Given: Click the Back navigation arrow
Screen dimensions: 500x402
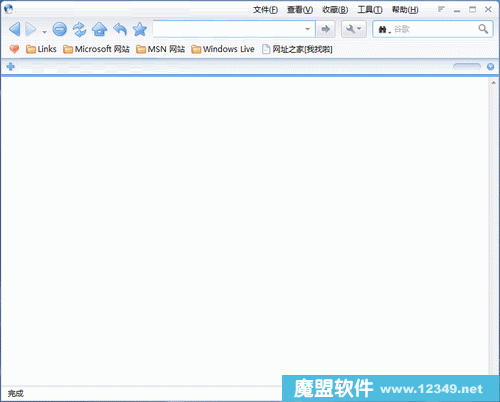Looking at the screenshot, I should coord(15,29).
